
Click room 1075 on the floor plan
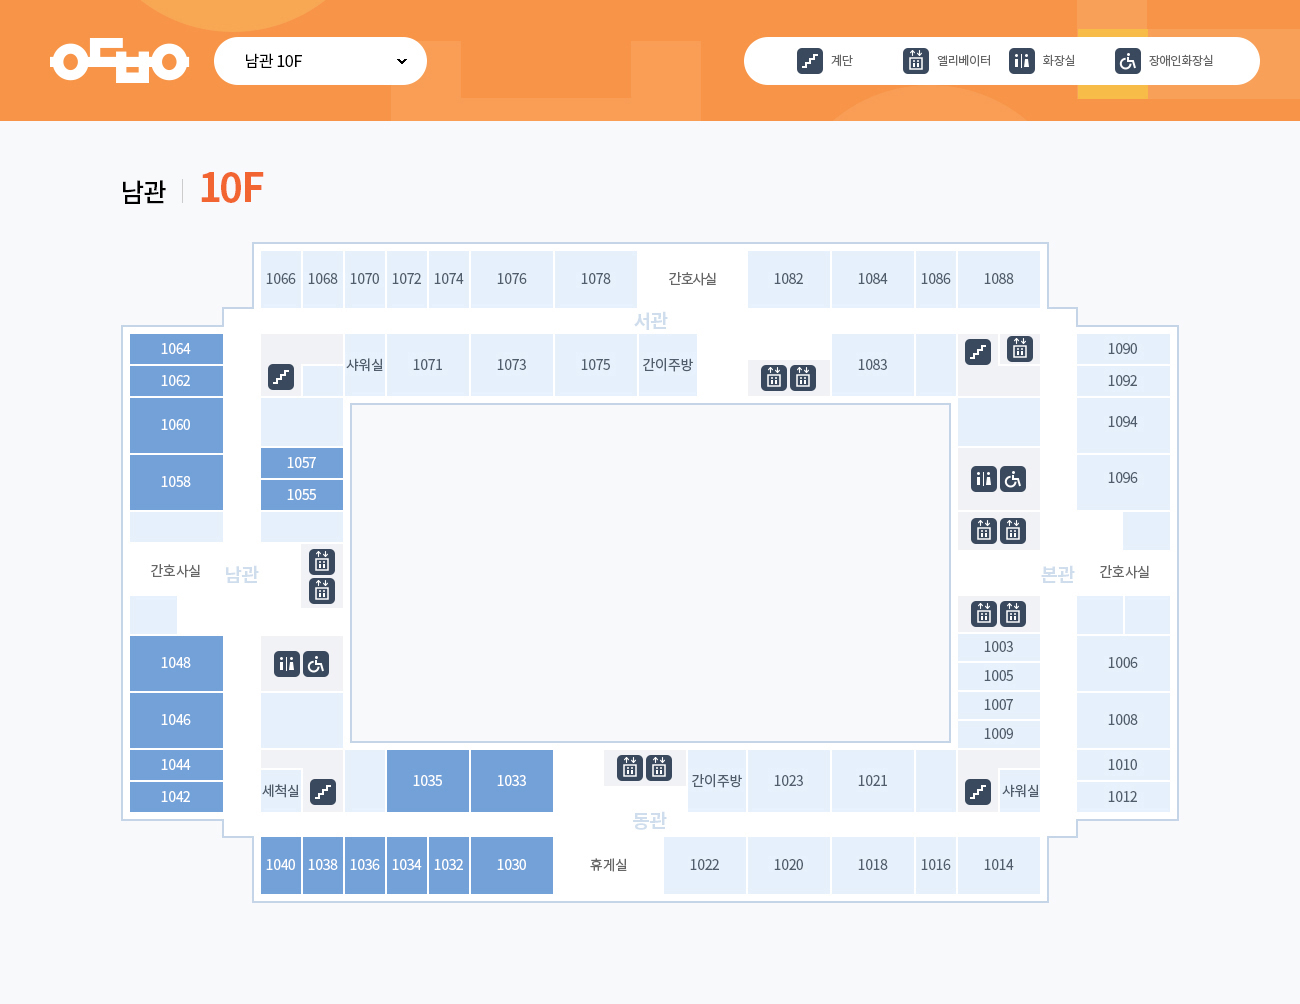596,365
